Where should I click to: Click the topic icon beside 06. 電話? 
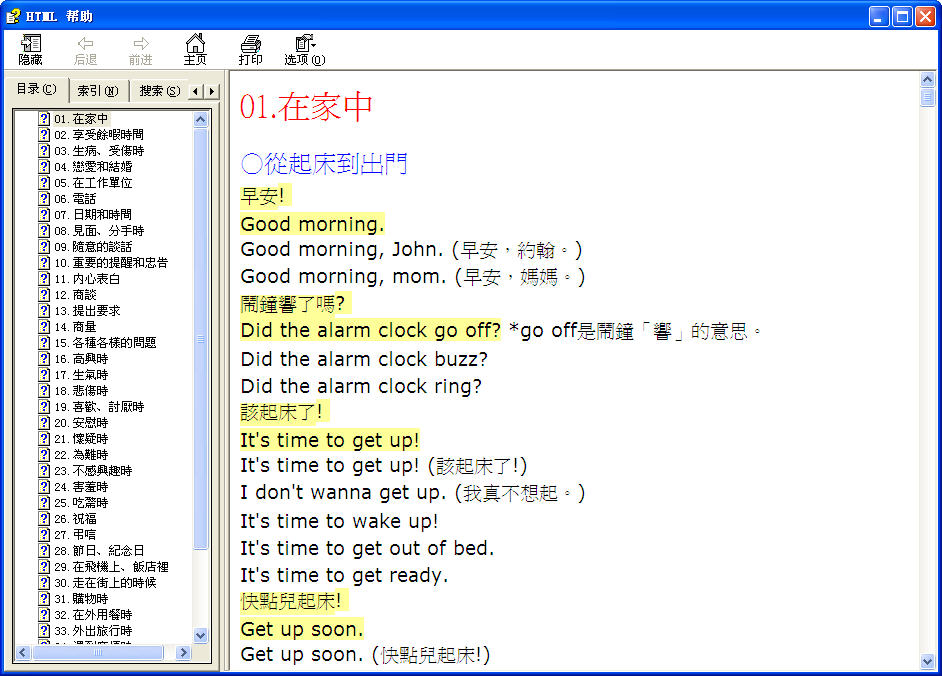click(44, 199)
